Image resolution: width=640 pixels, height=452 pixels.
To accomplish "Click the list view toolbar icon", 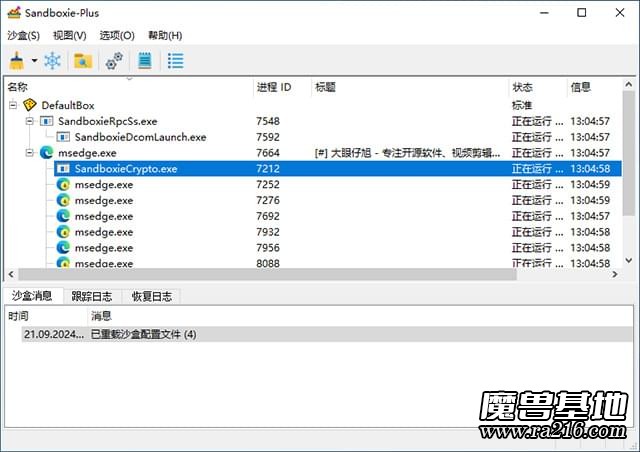I will (176, 61).
